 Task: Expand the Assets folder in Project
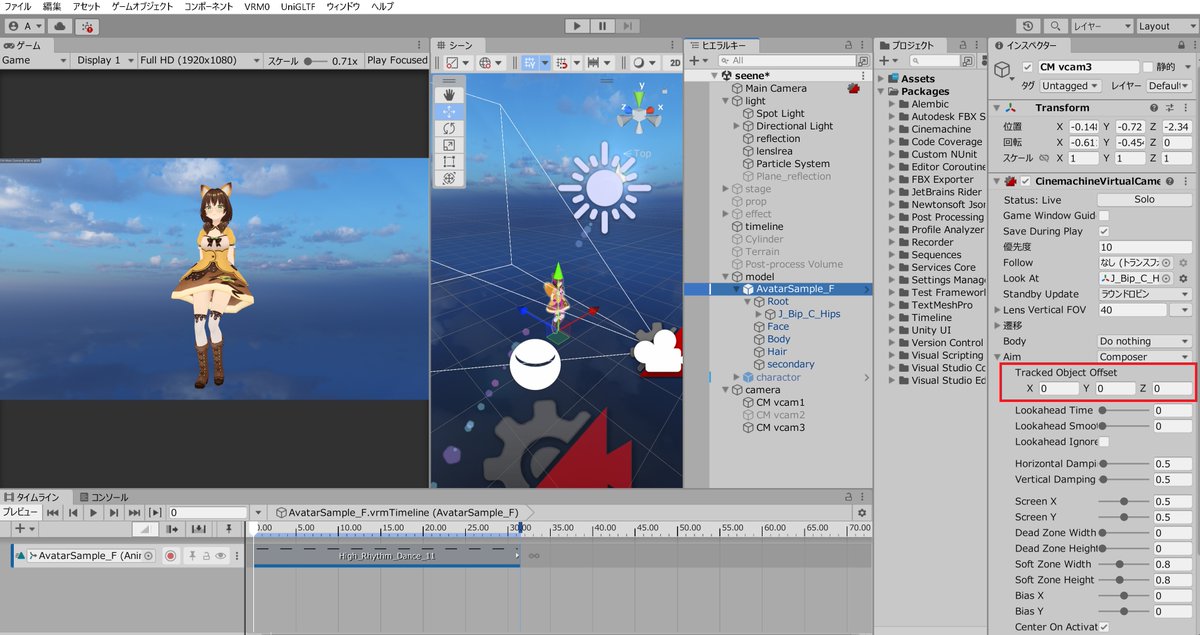(881, 78)
